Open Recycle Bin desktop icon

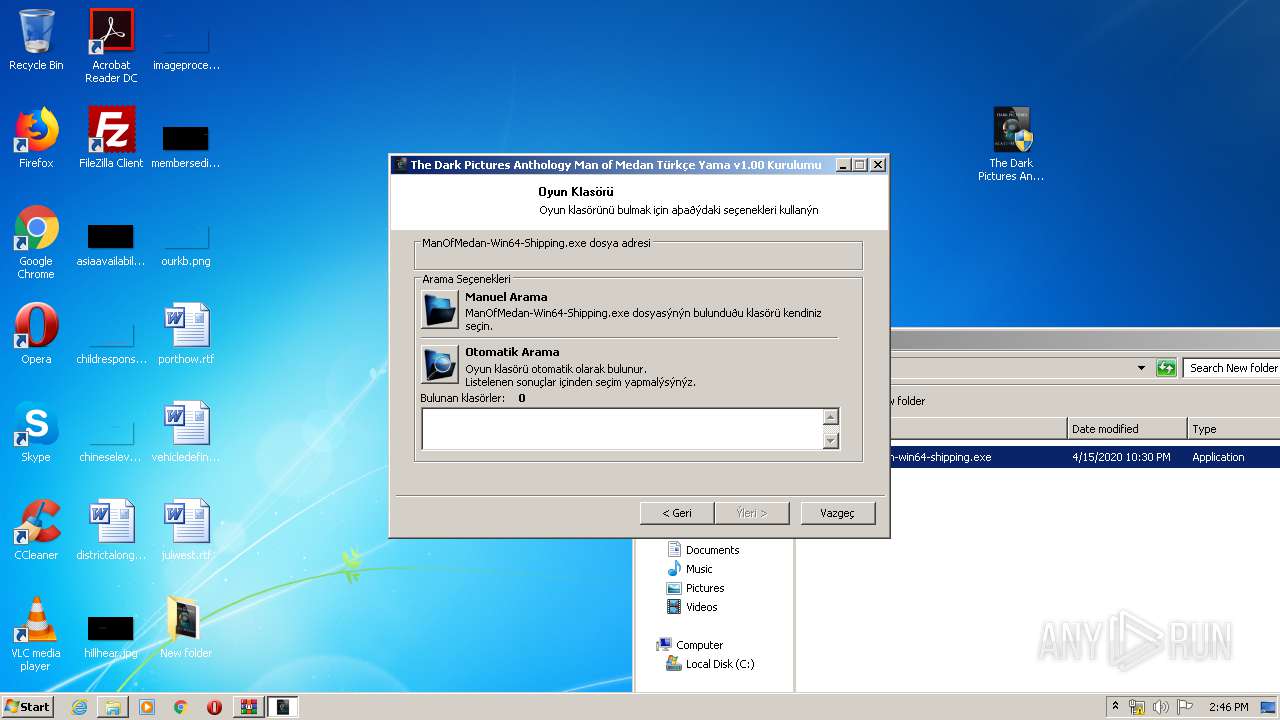click(x=36, y=40)
